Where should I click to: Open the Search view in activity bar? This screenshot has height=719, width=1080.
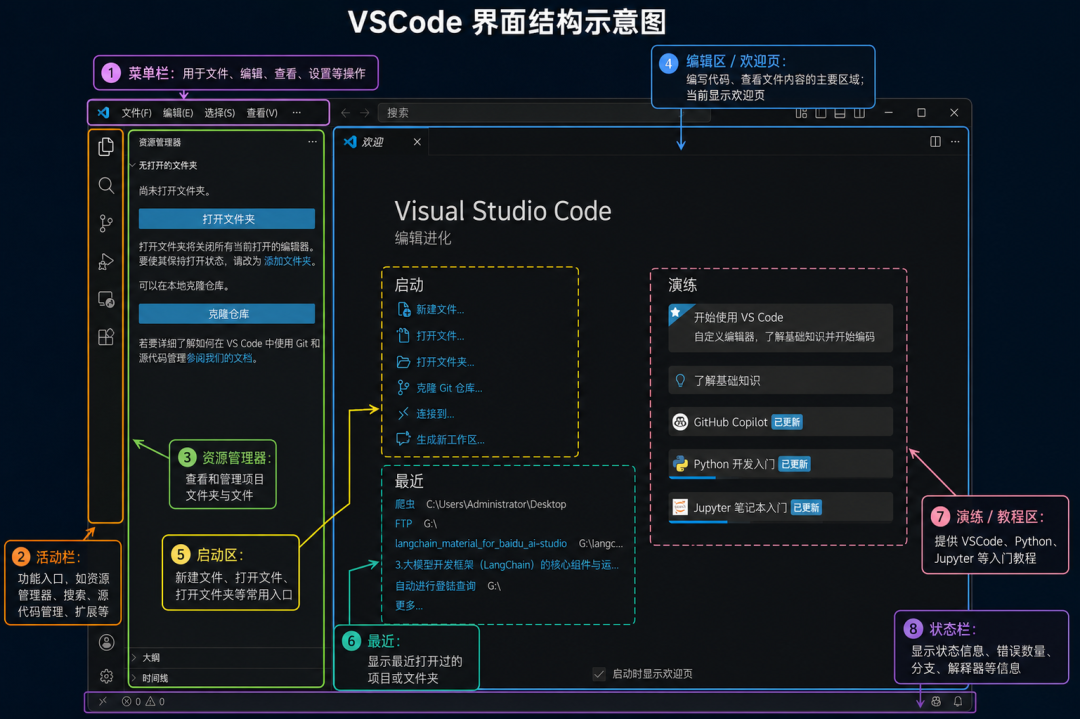point(106,185)
